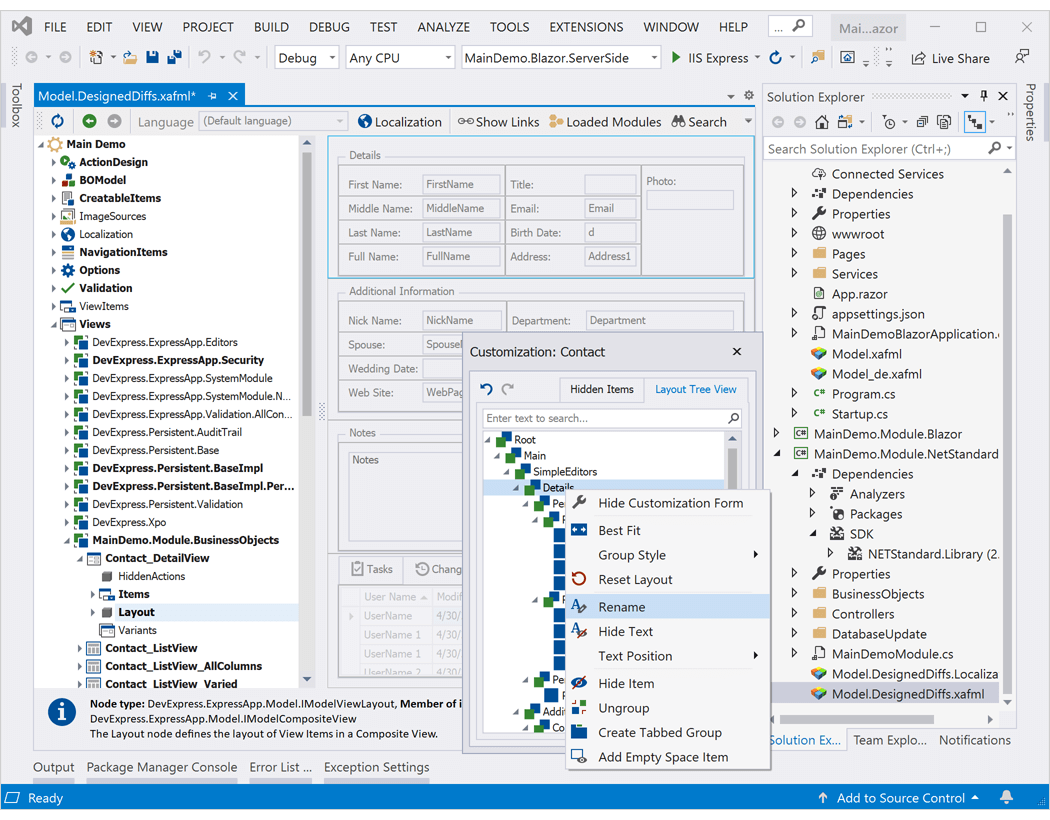This screenshot has width=1050, height=820.
Task: Unpin the Model.DesignedDiffs.xafml tab
Action: [212, 97]
